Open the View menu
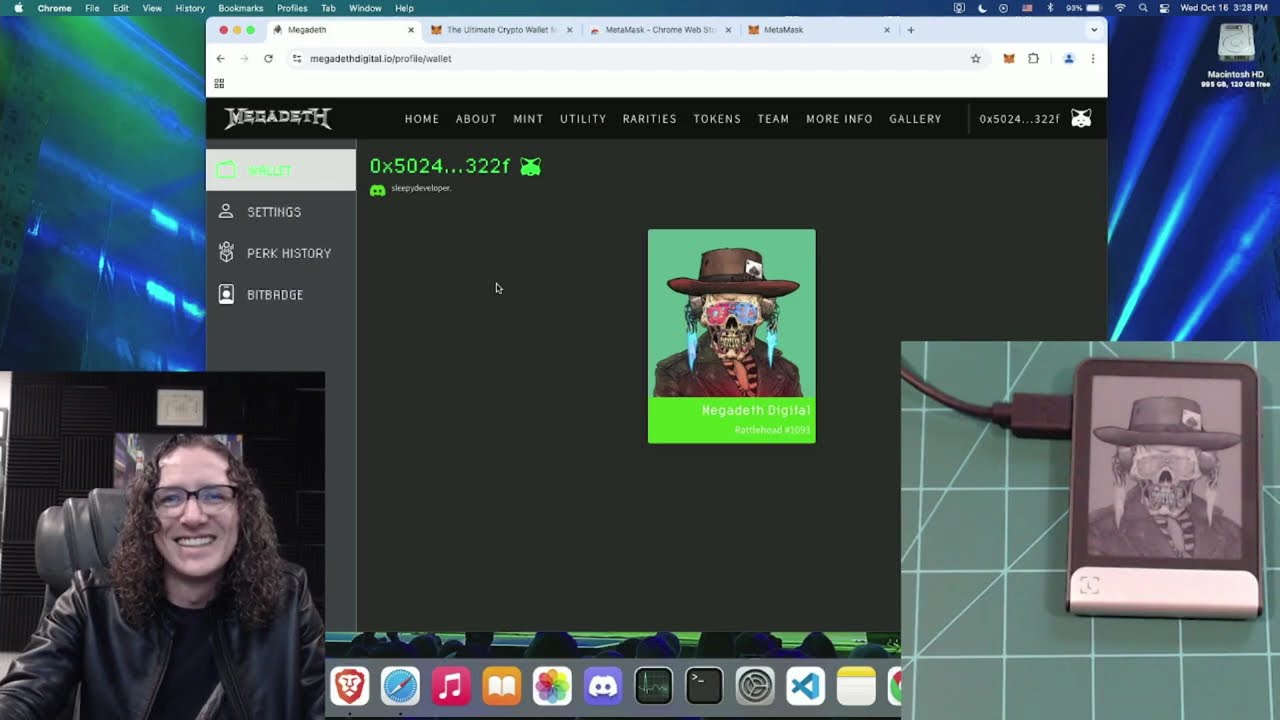 (x=152, y=8)
